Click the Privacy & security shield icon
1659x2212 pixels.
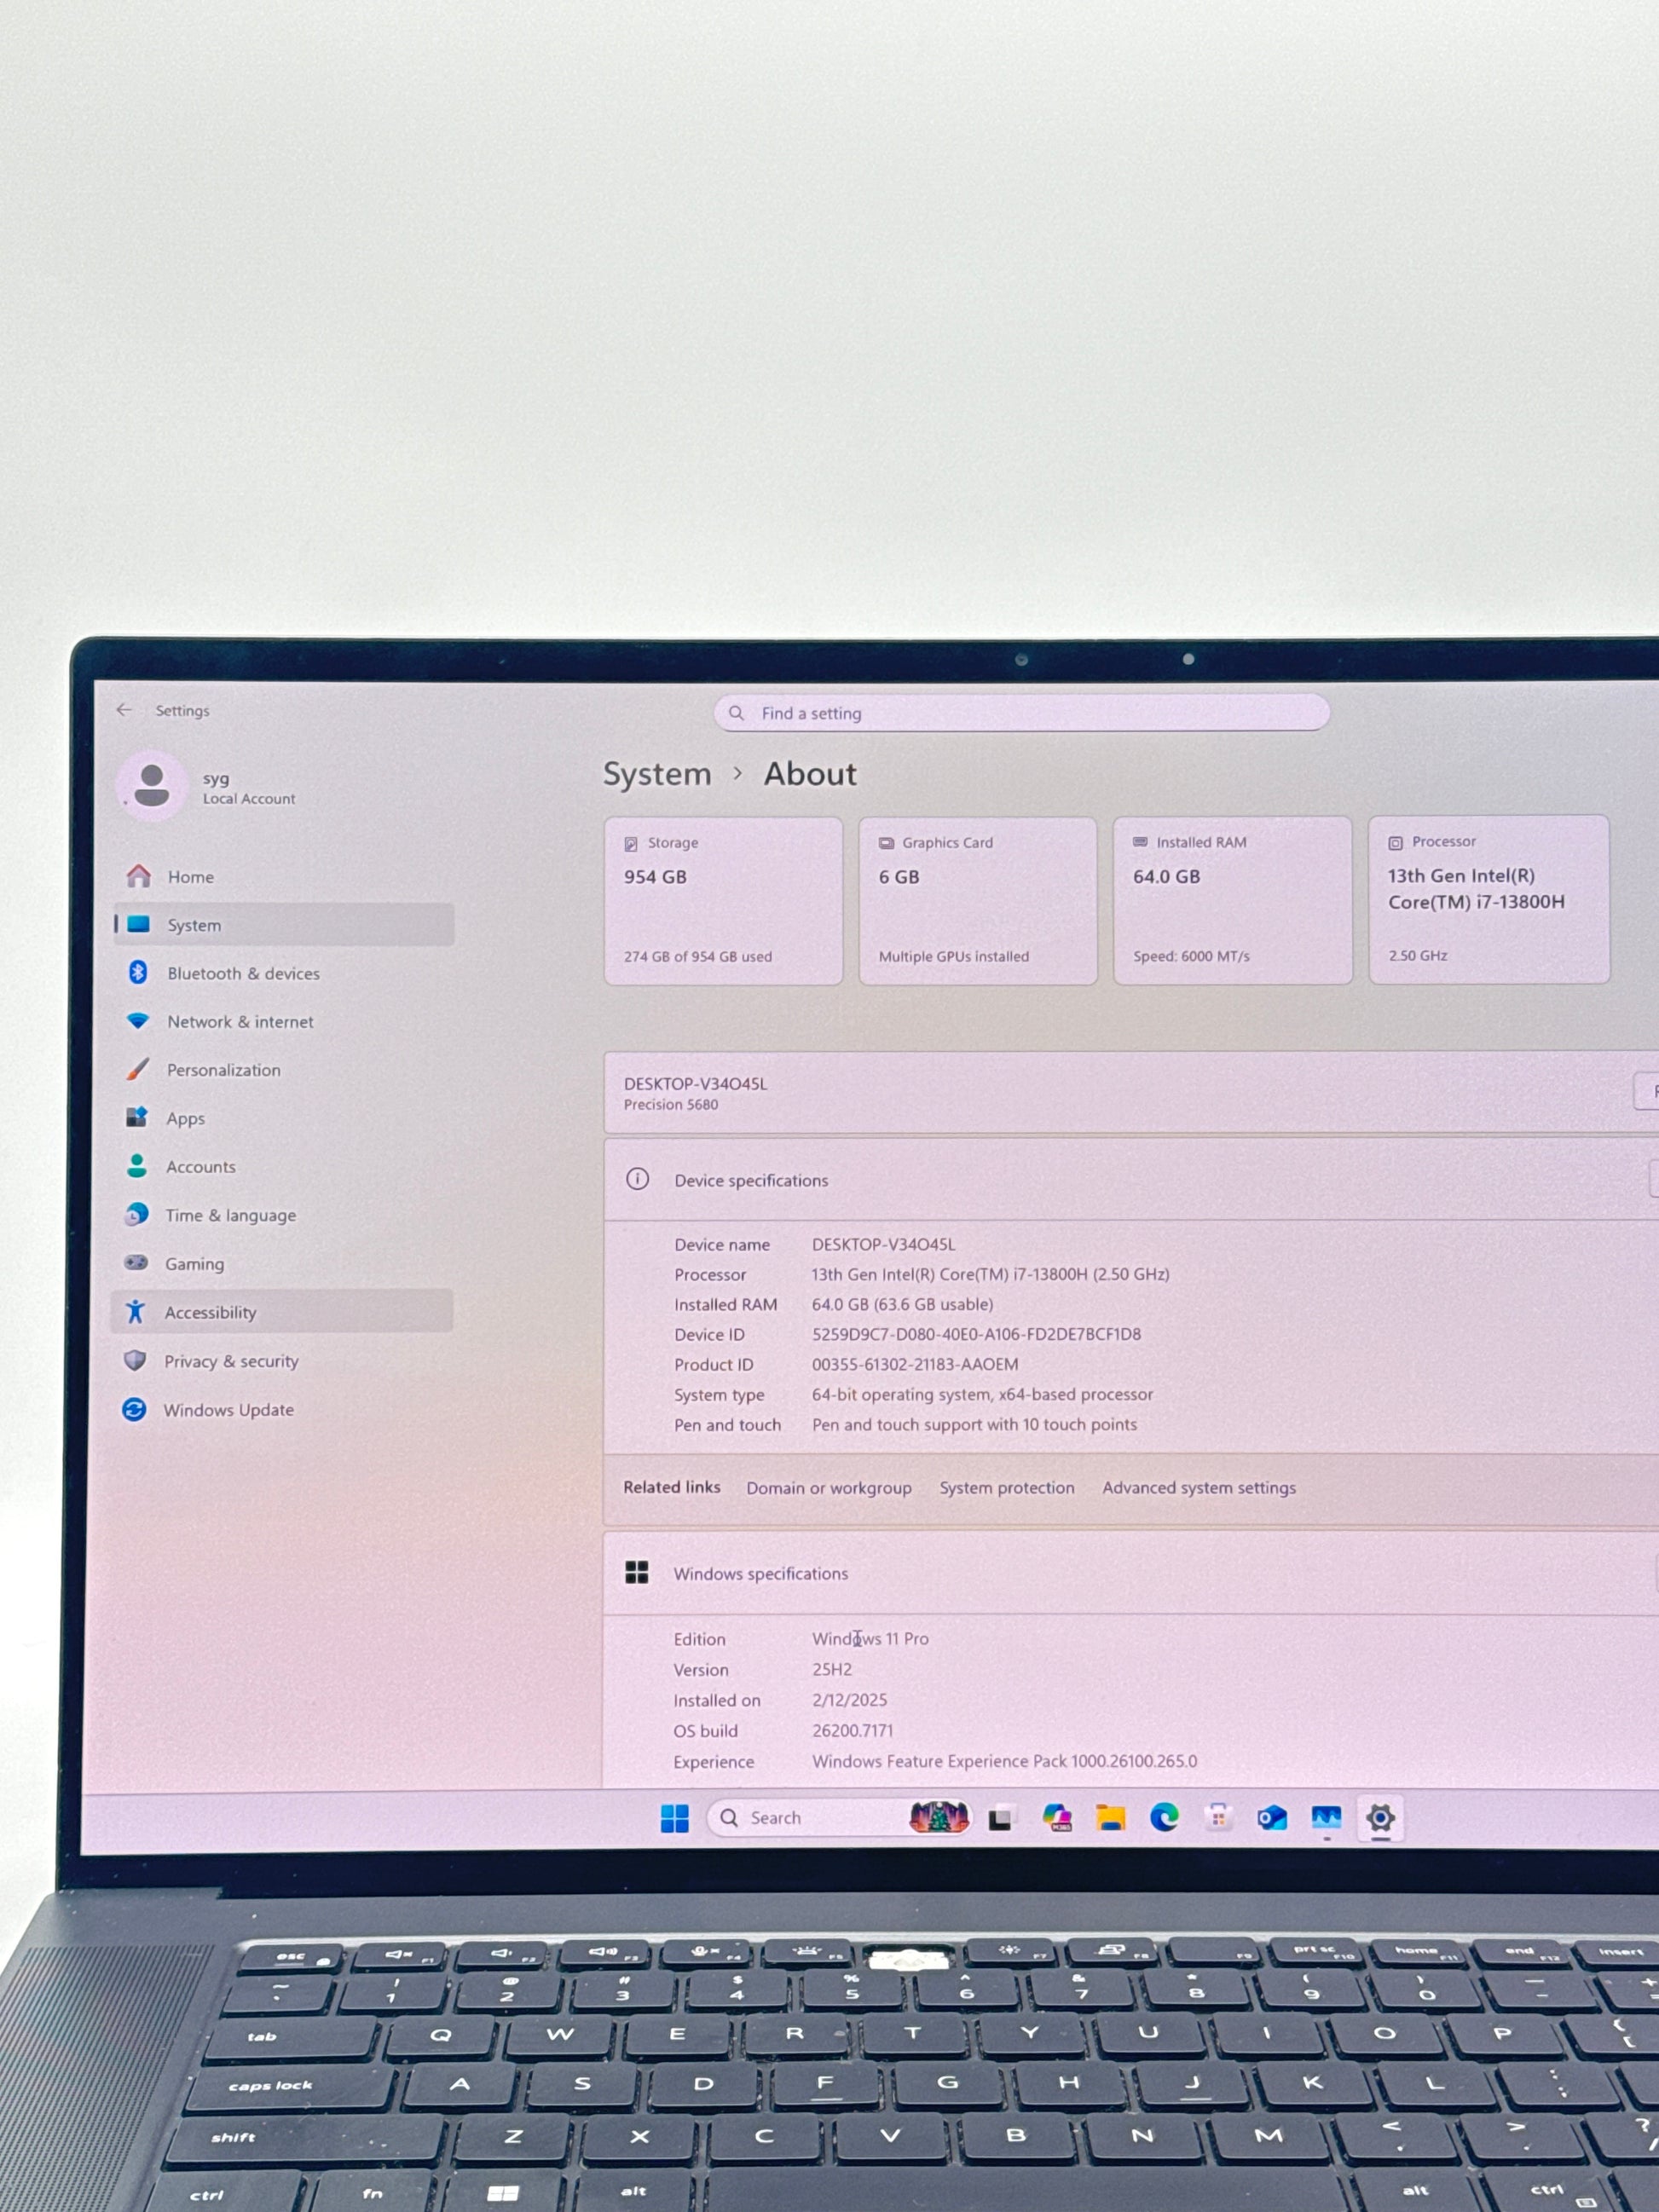[x=135, y=1360]
